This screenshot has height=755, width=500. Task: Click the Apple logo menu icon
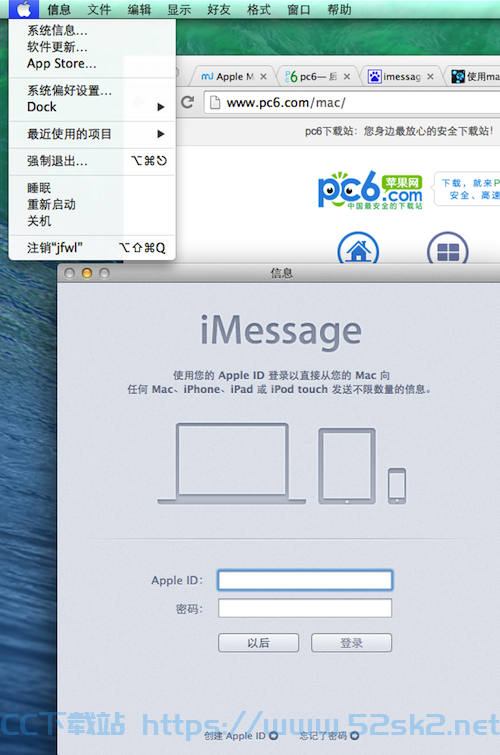24,9
